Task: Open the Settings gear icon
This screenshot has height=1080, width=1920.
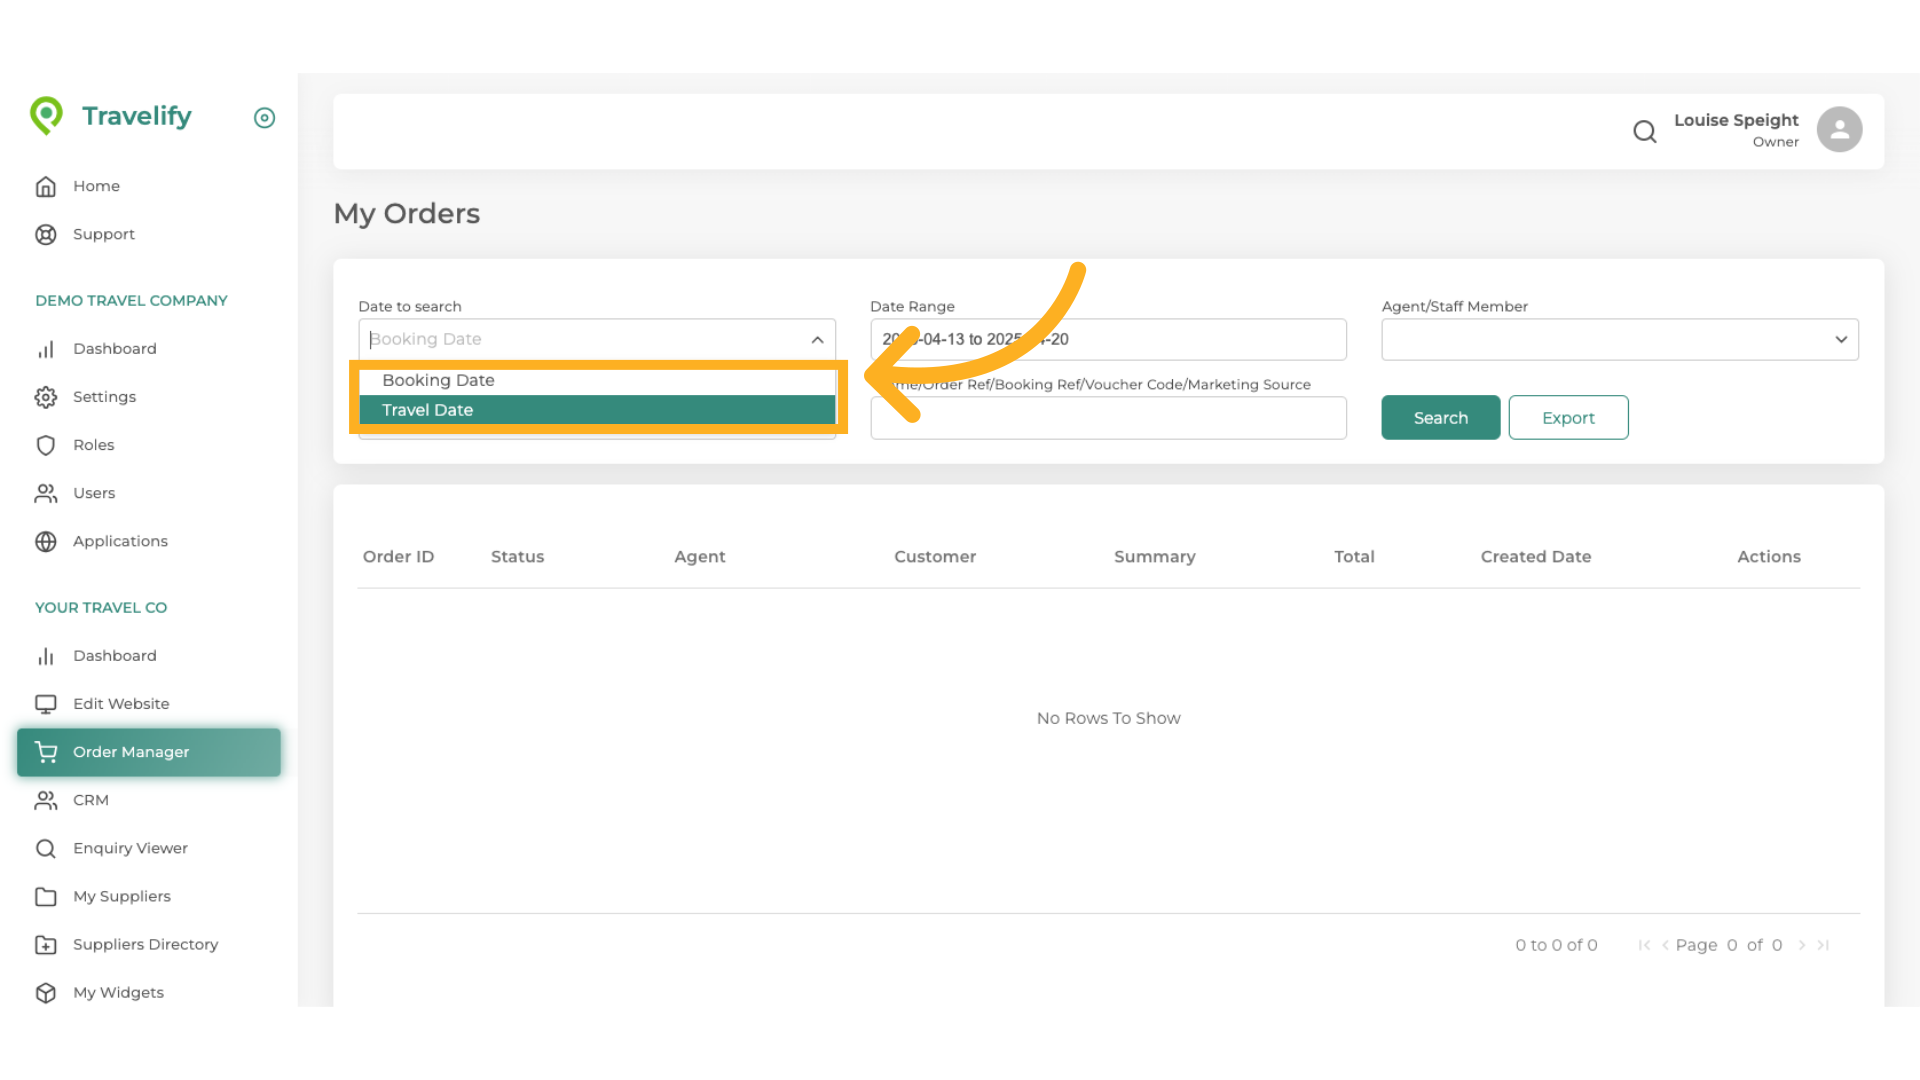Action: (46, 396)
